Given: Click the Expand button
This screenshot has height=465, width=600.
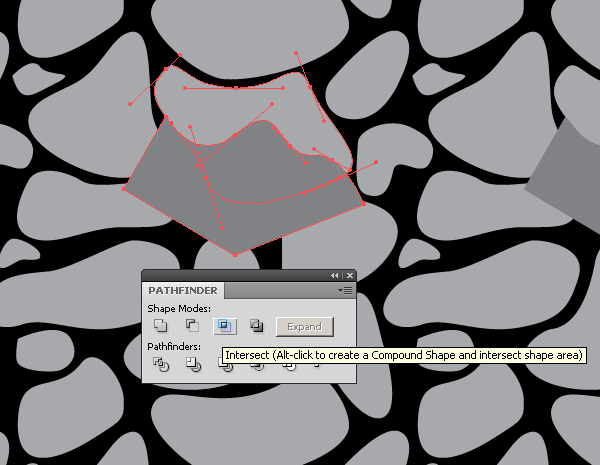Looking at the screenshot, I should (x=305, y=327).
